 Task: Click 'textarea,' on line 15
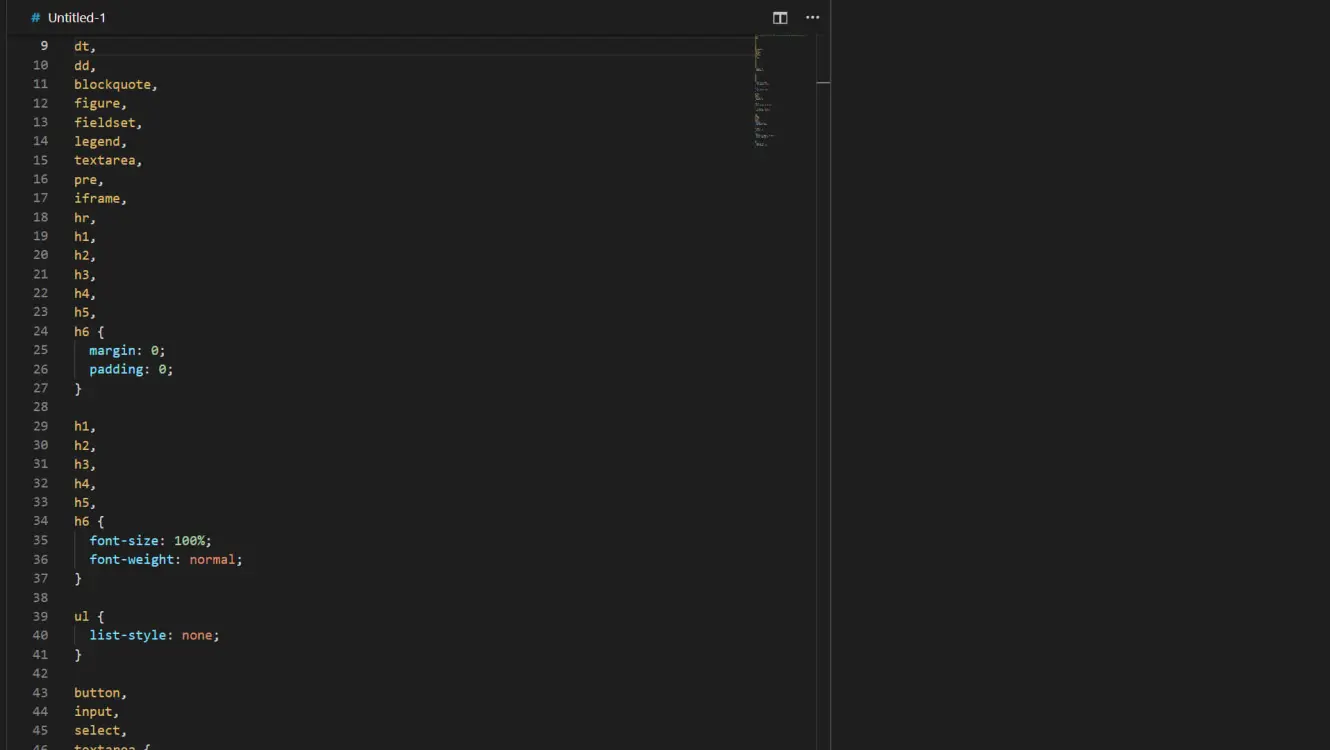108,160
